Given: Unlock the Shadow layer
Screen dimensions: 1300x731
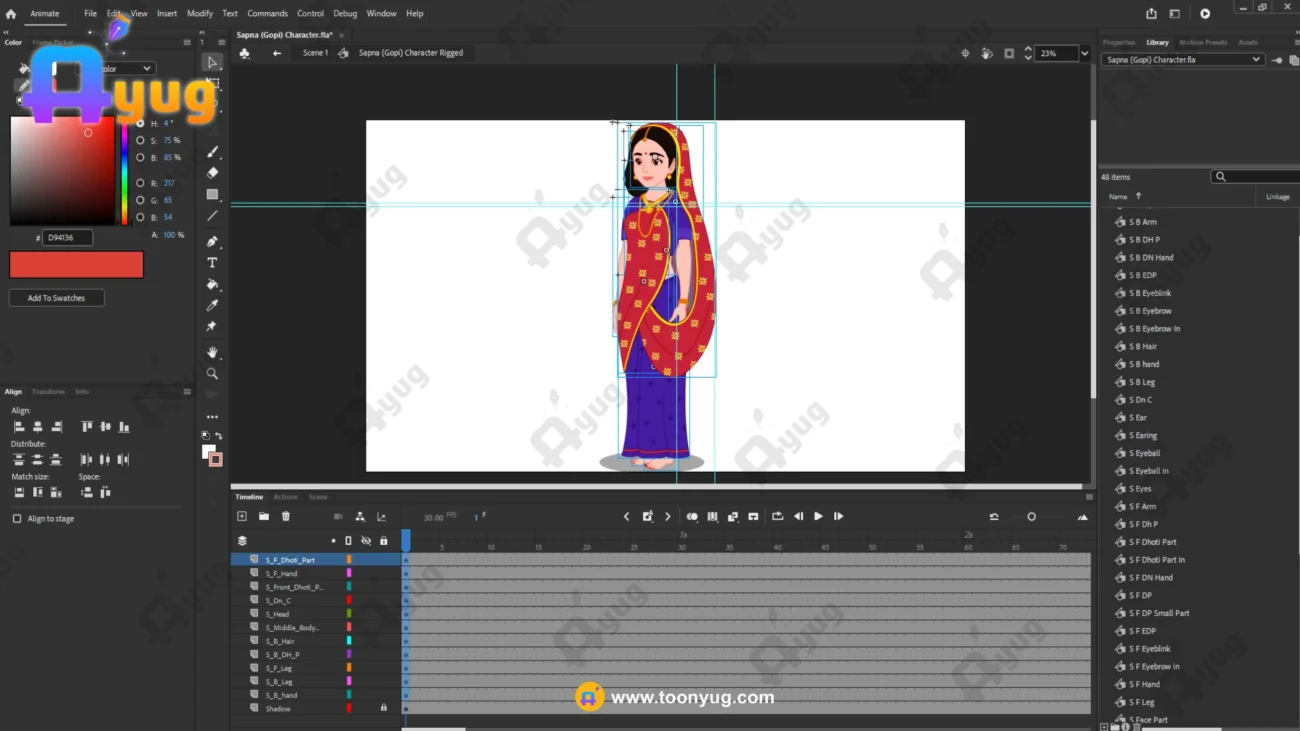Looking at the screenshot, I should tap(383, 708).
